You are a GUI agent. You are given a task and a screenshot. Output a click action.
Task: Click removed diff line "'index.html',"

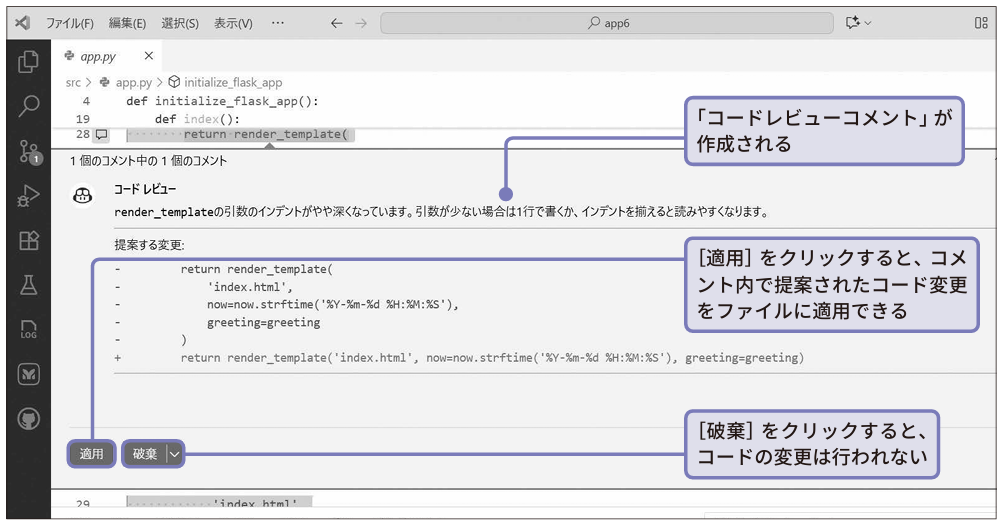pos(250,287)
